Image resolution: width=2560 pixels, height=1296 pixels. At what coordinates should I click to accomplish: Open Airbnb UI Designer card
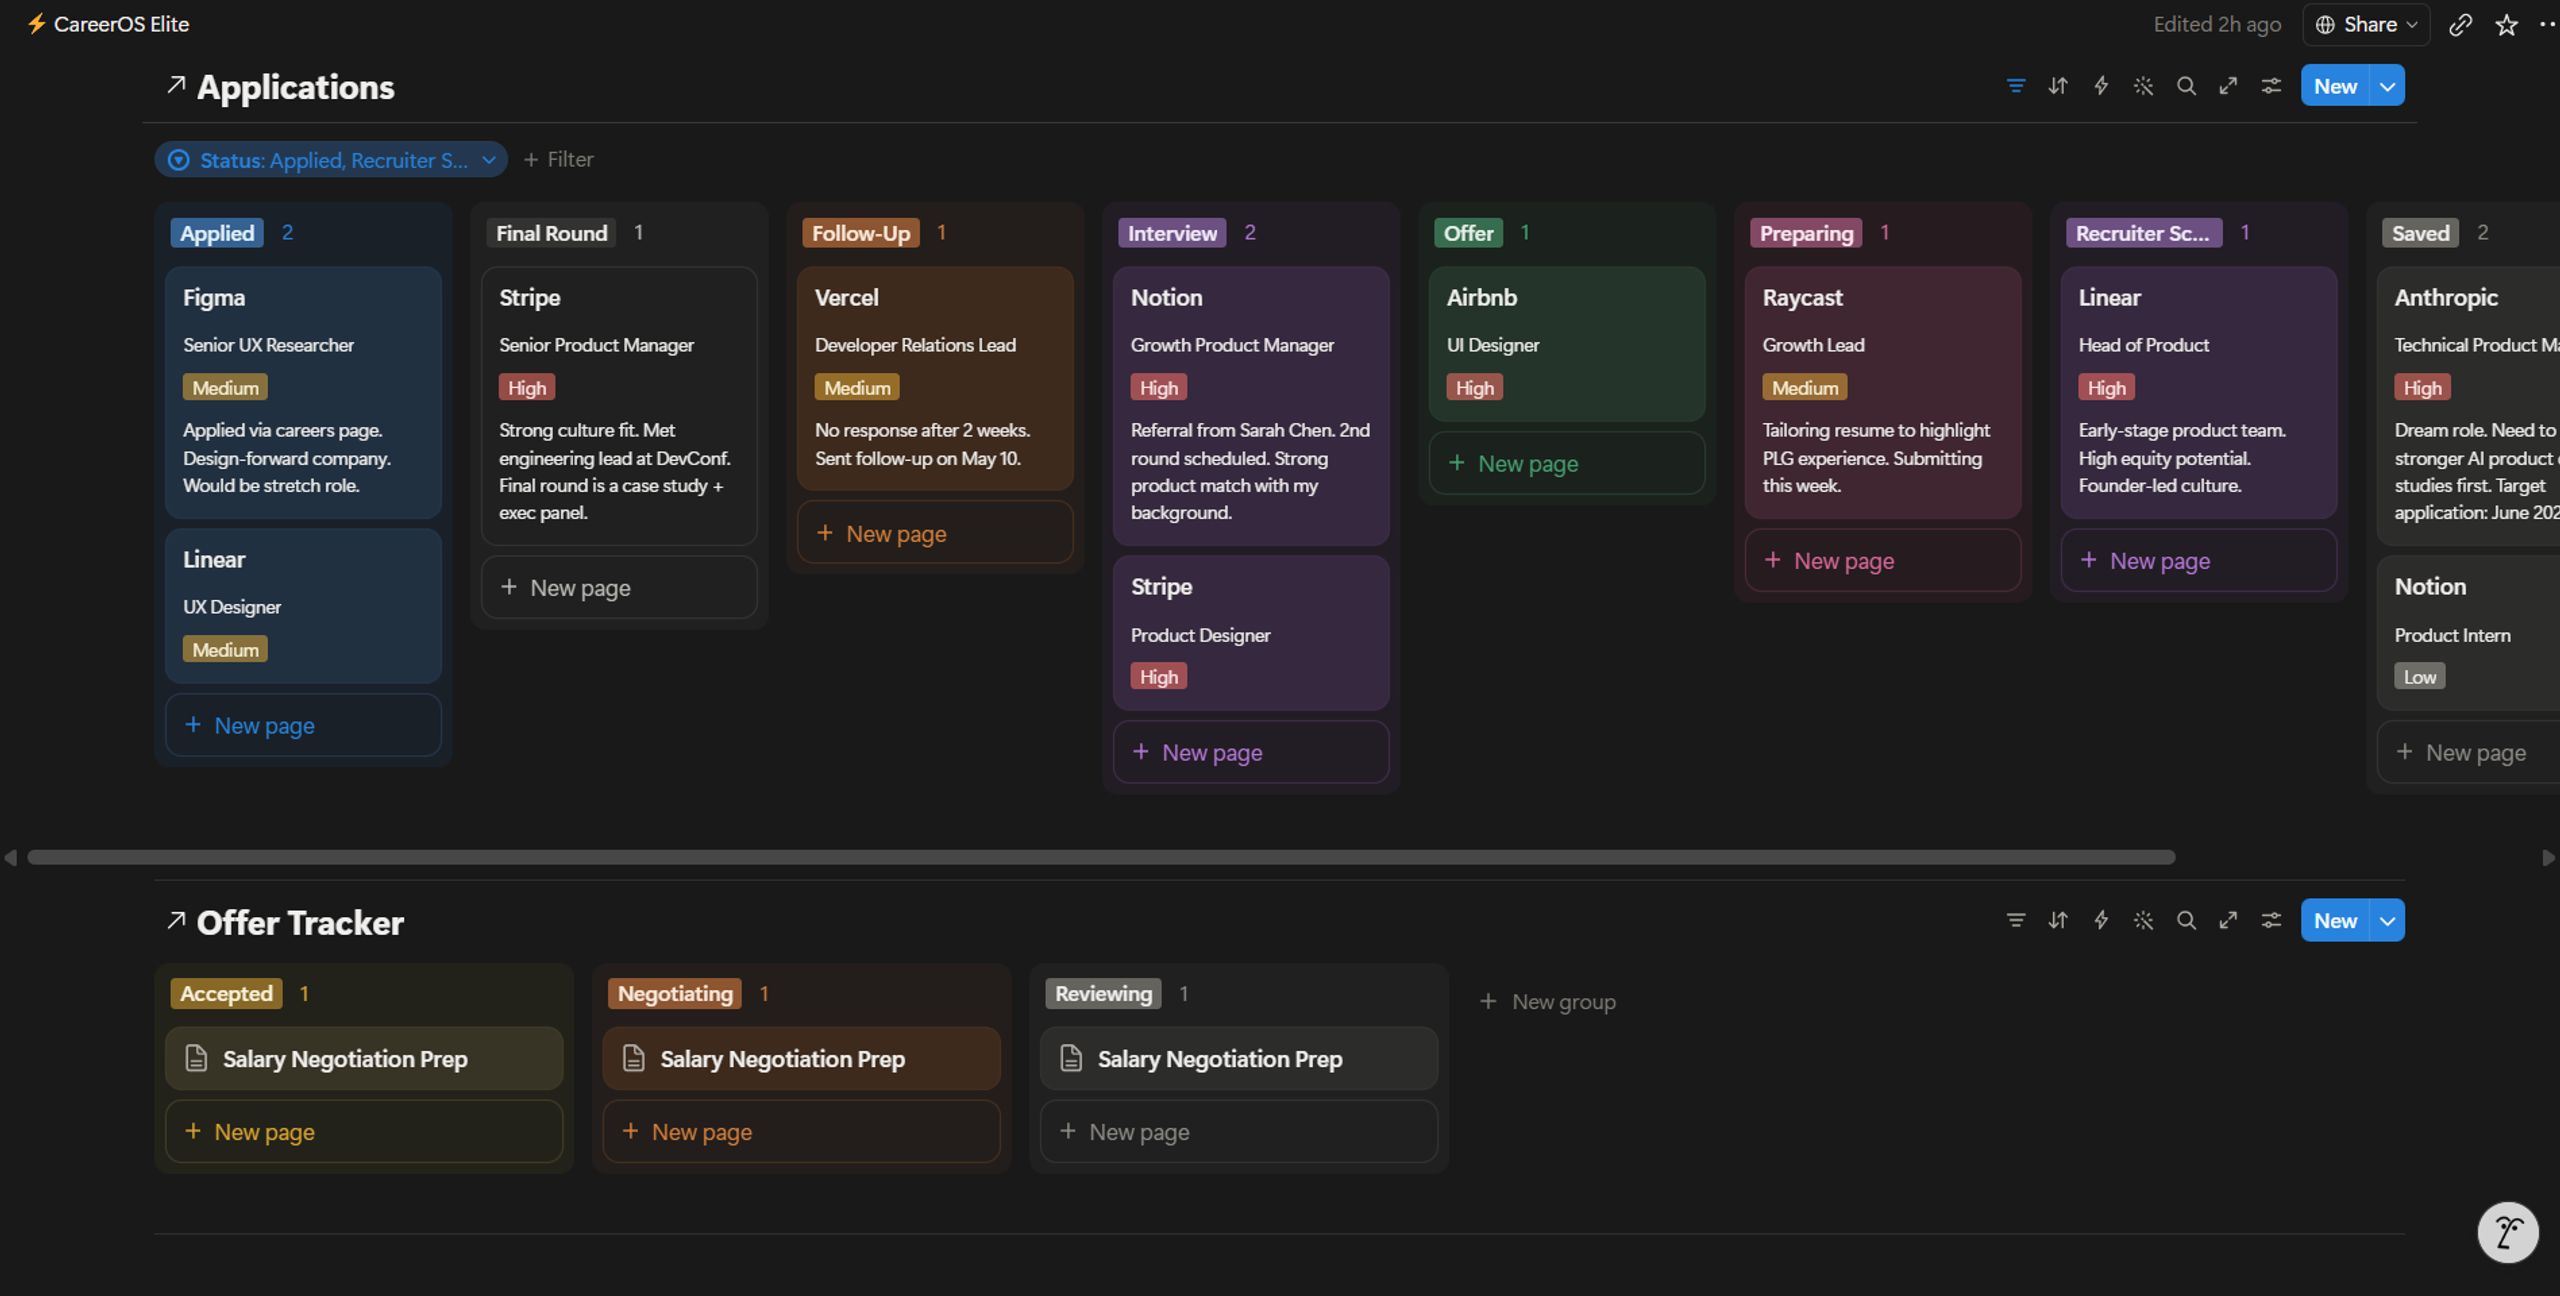point(1567,344)
